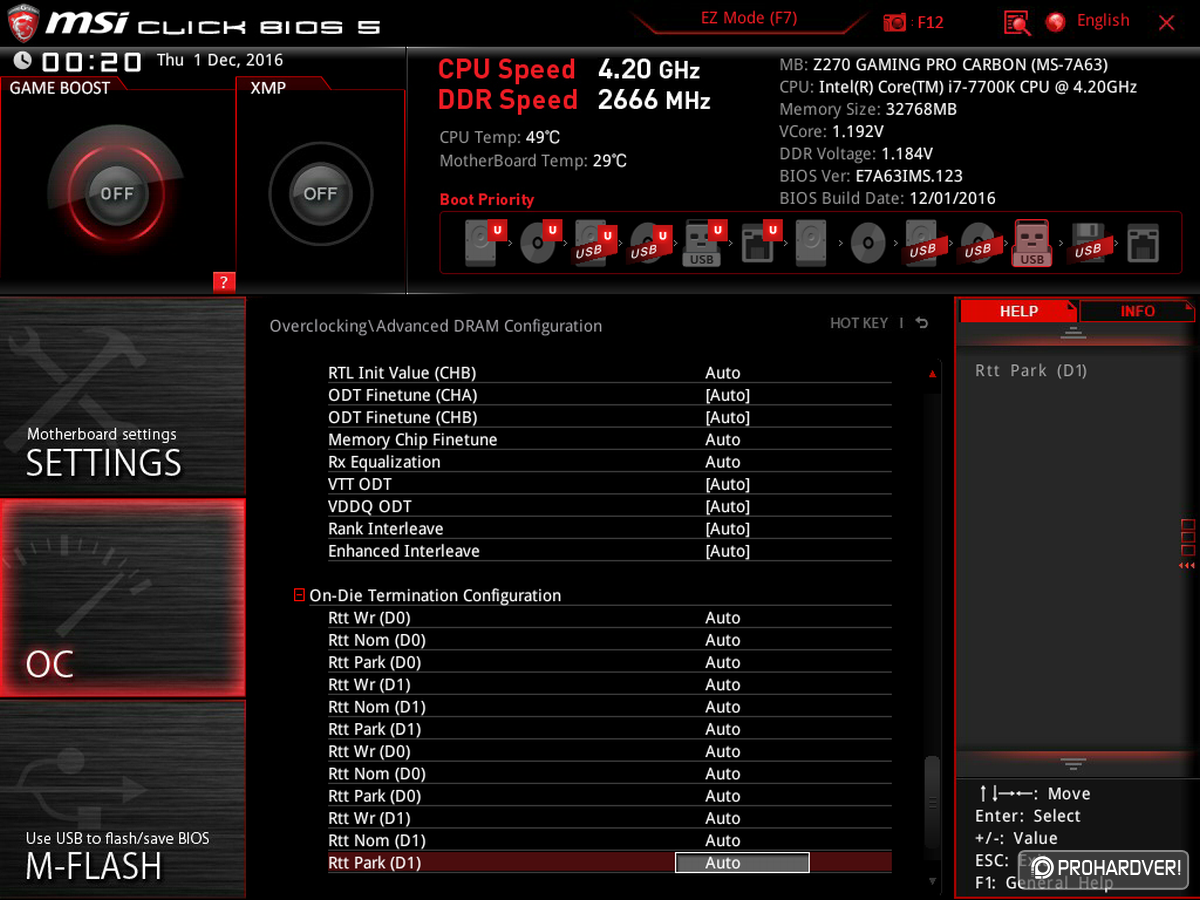Click the BIOS Ver E7A63IMS.123 text
The image size is (1200, 900).
pyautogui.click(x=871, y=176)
